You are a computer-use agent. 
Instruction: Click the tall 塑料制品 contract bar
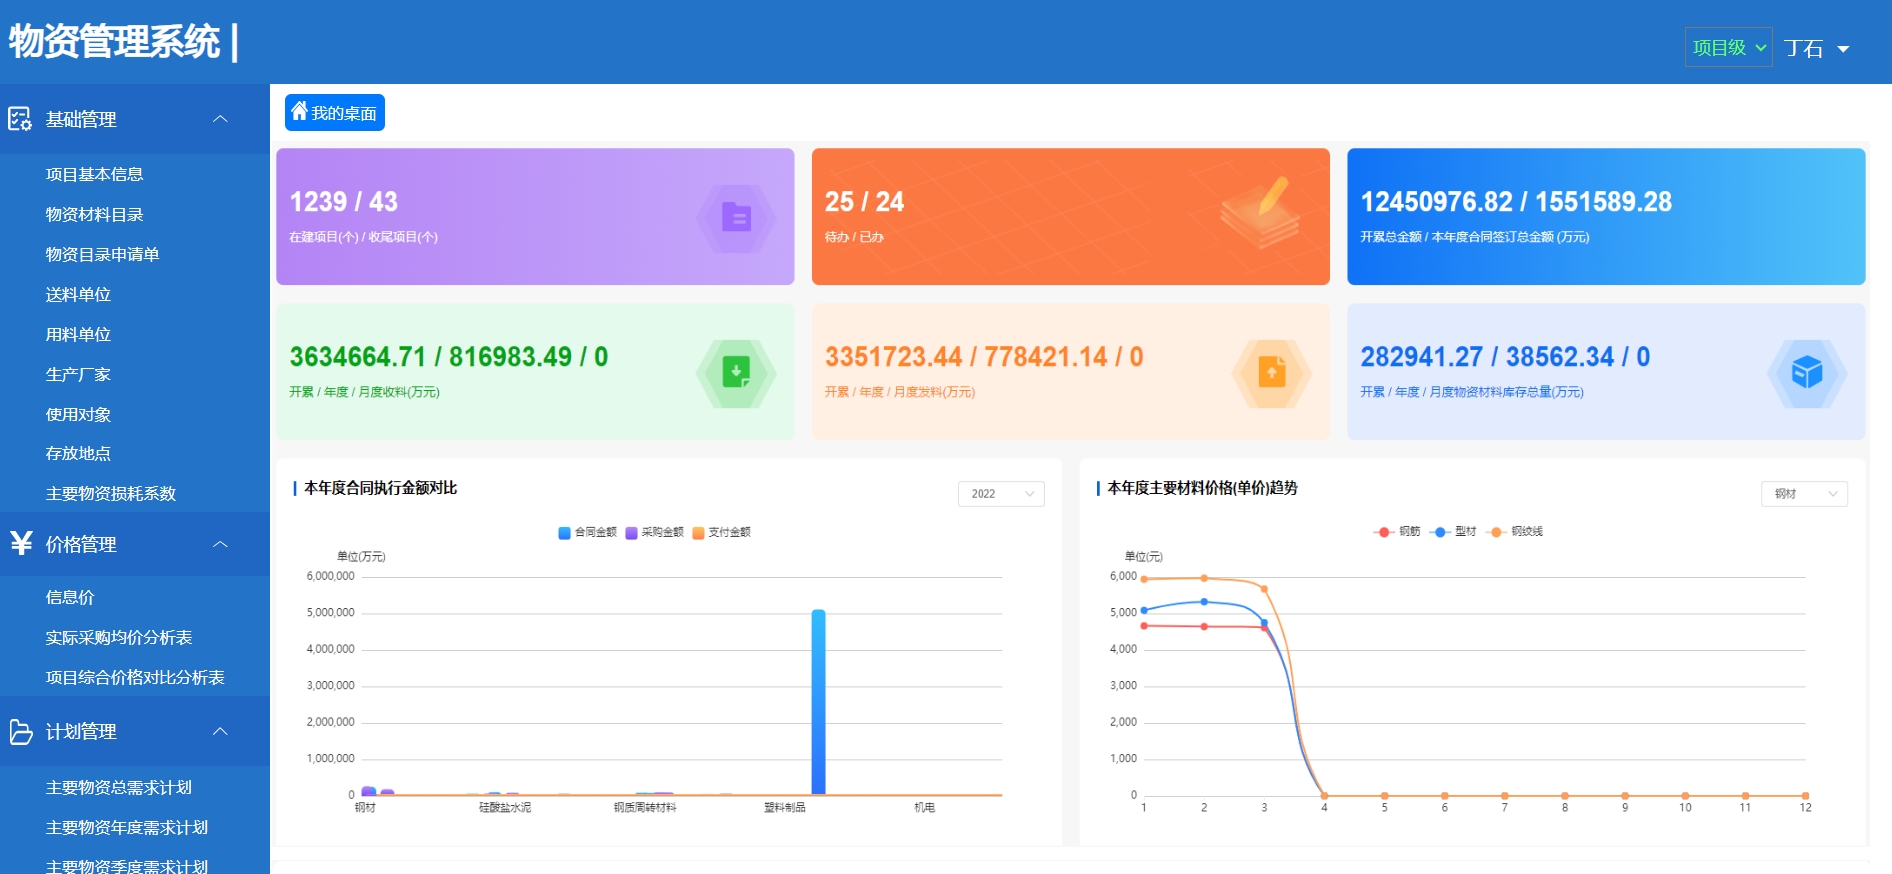click(x=818, y=702)
